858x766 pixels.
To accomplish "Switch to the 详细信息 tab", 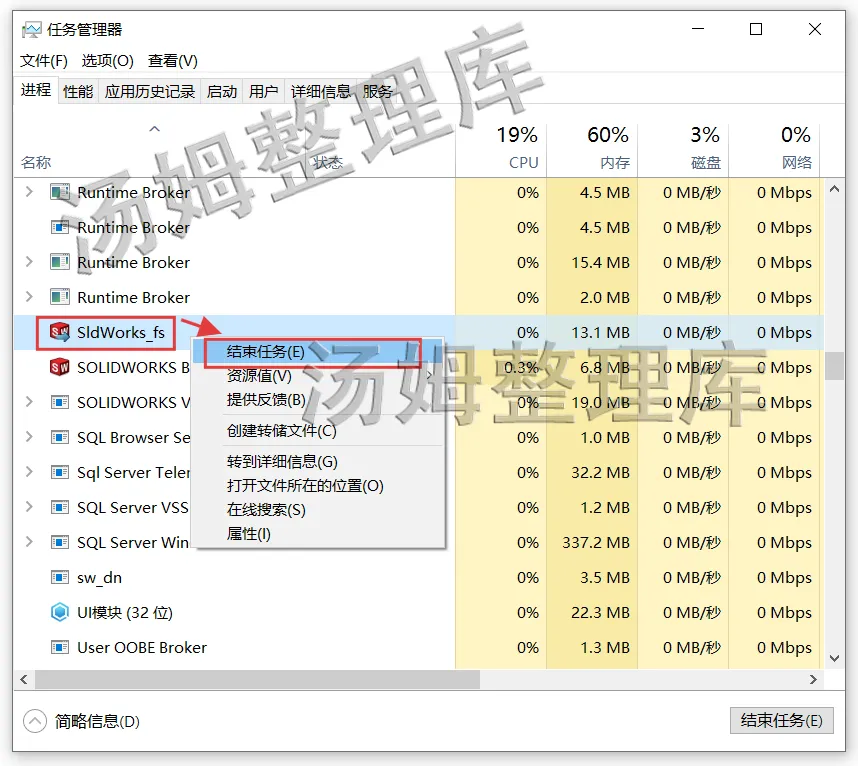I will click(x=321, y=91).
